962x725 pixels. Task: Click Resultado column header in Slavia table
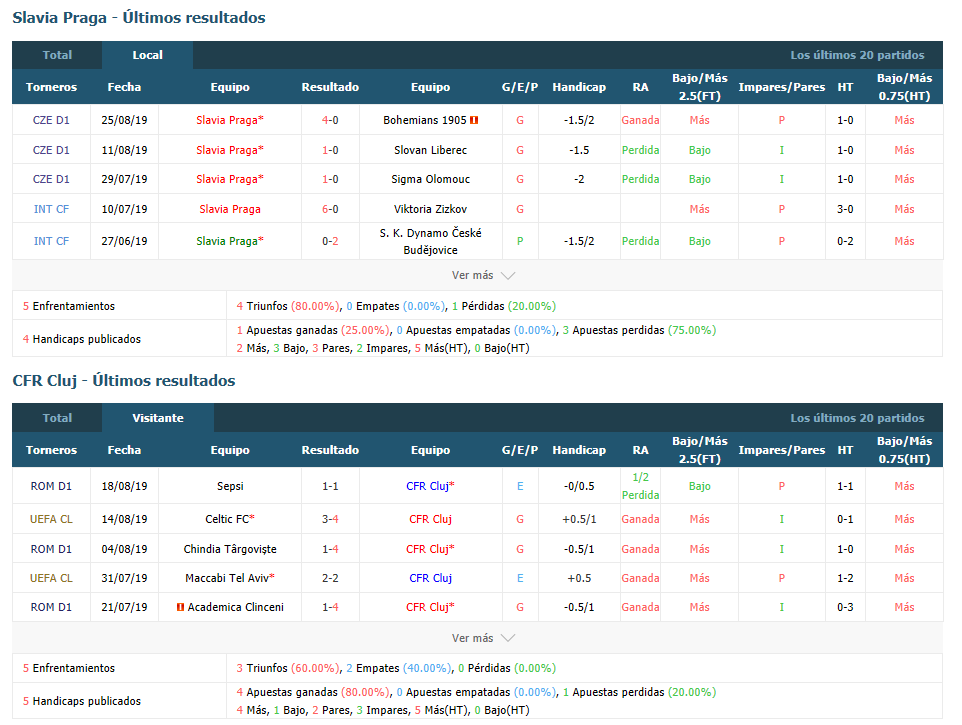pos(330,87)
